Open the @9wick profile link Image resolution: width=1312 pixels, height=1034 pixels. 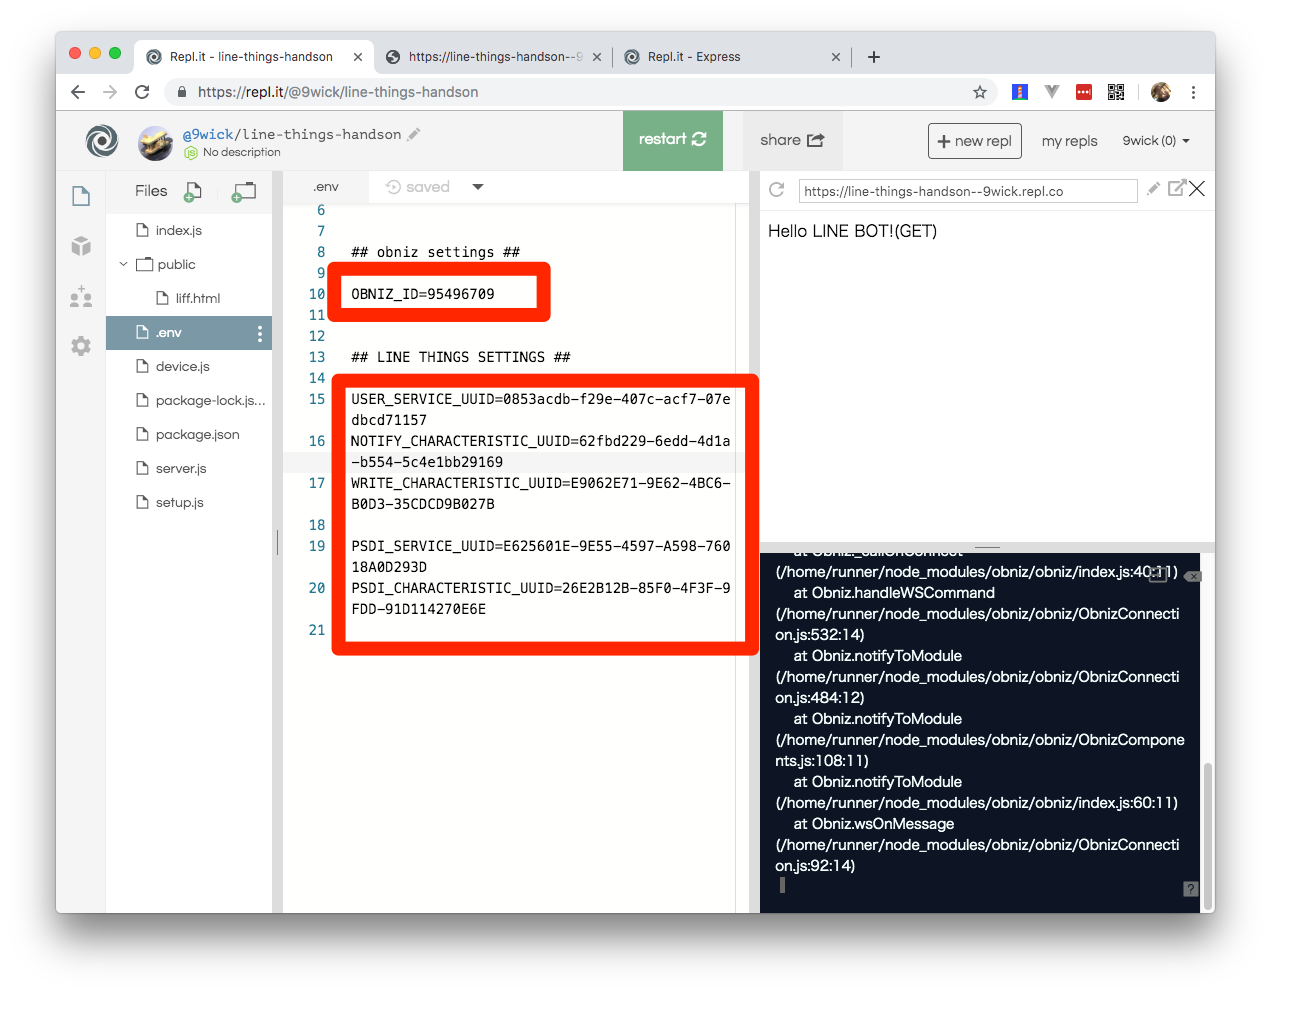[x=208, y=134]
